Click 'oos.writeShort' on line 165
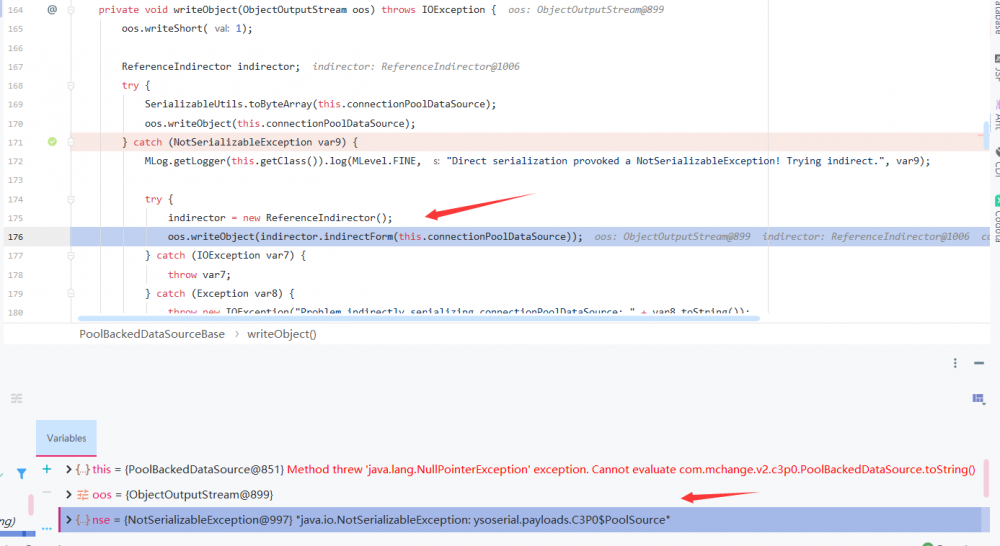The width and height of the screenshot is (1000, 546). click(x=162, y=29)
